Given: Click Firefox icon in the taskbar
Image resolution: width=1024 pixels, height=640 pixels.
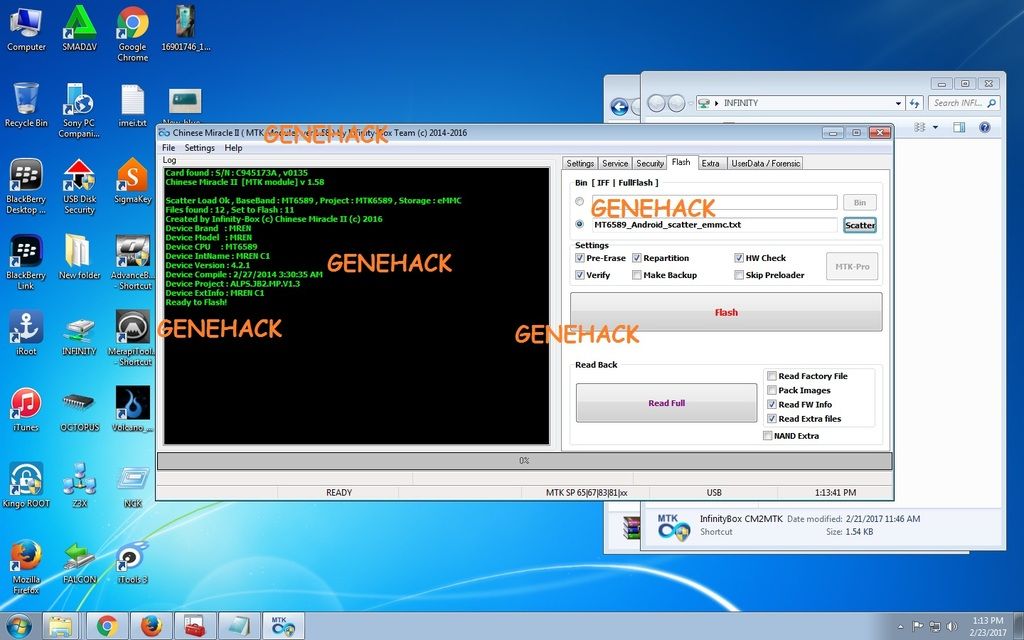Looking at the screenshot, I should [151, 626].
